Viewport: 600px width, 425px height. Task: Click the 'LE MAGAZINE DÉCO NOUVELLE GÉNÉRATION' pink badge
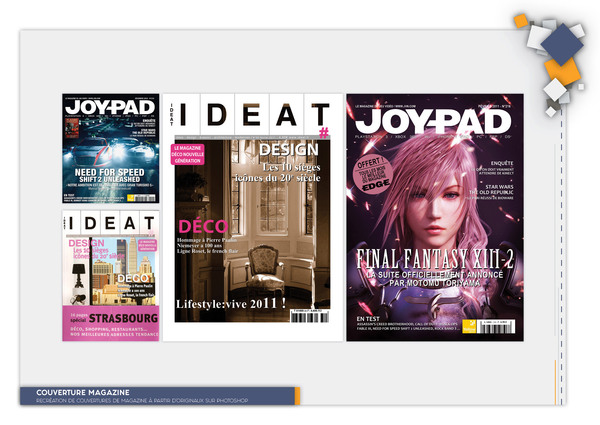[x=188, y=155]
